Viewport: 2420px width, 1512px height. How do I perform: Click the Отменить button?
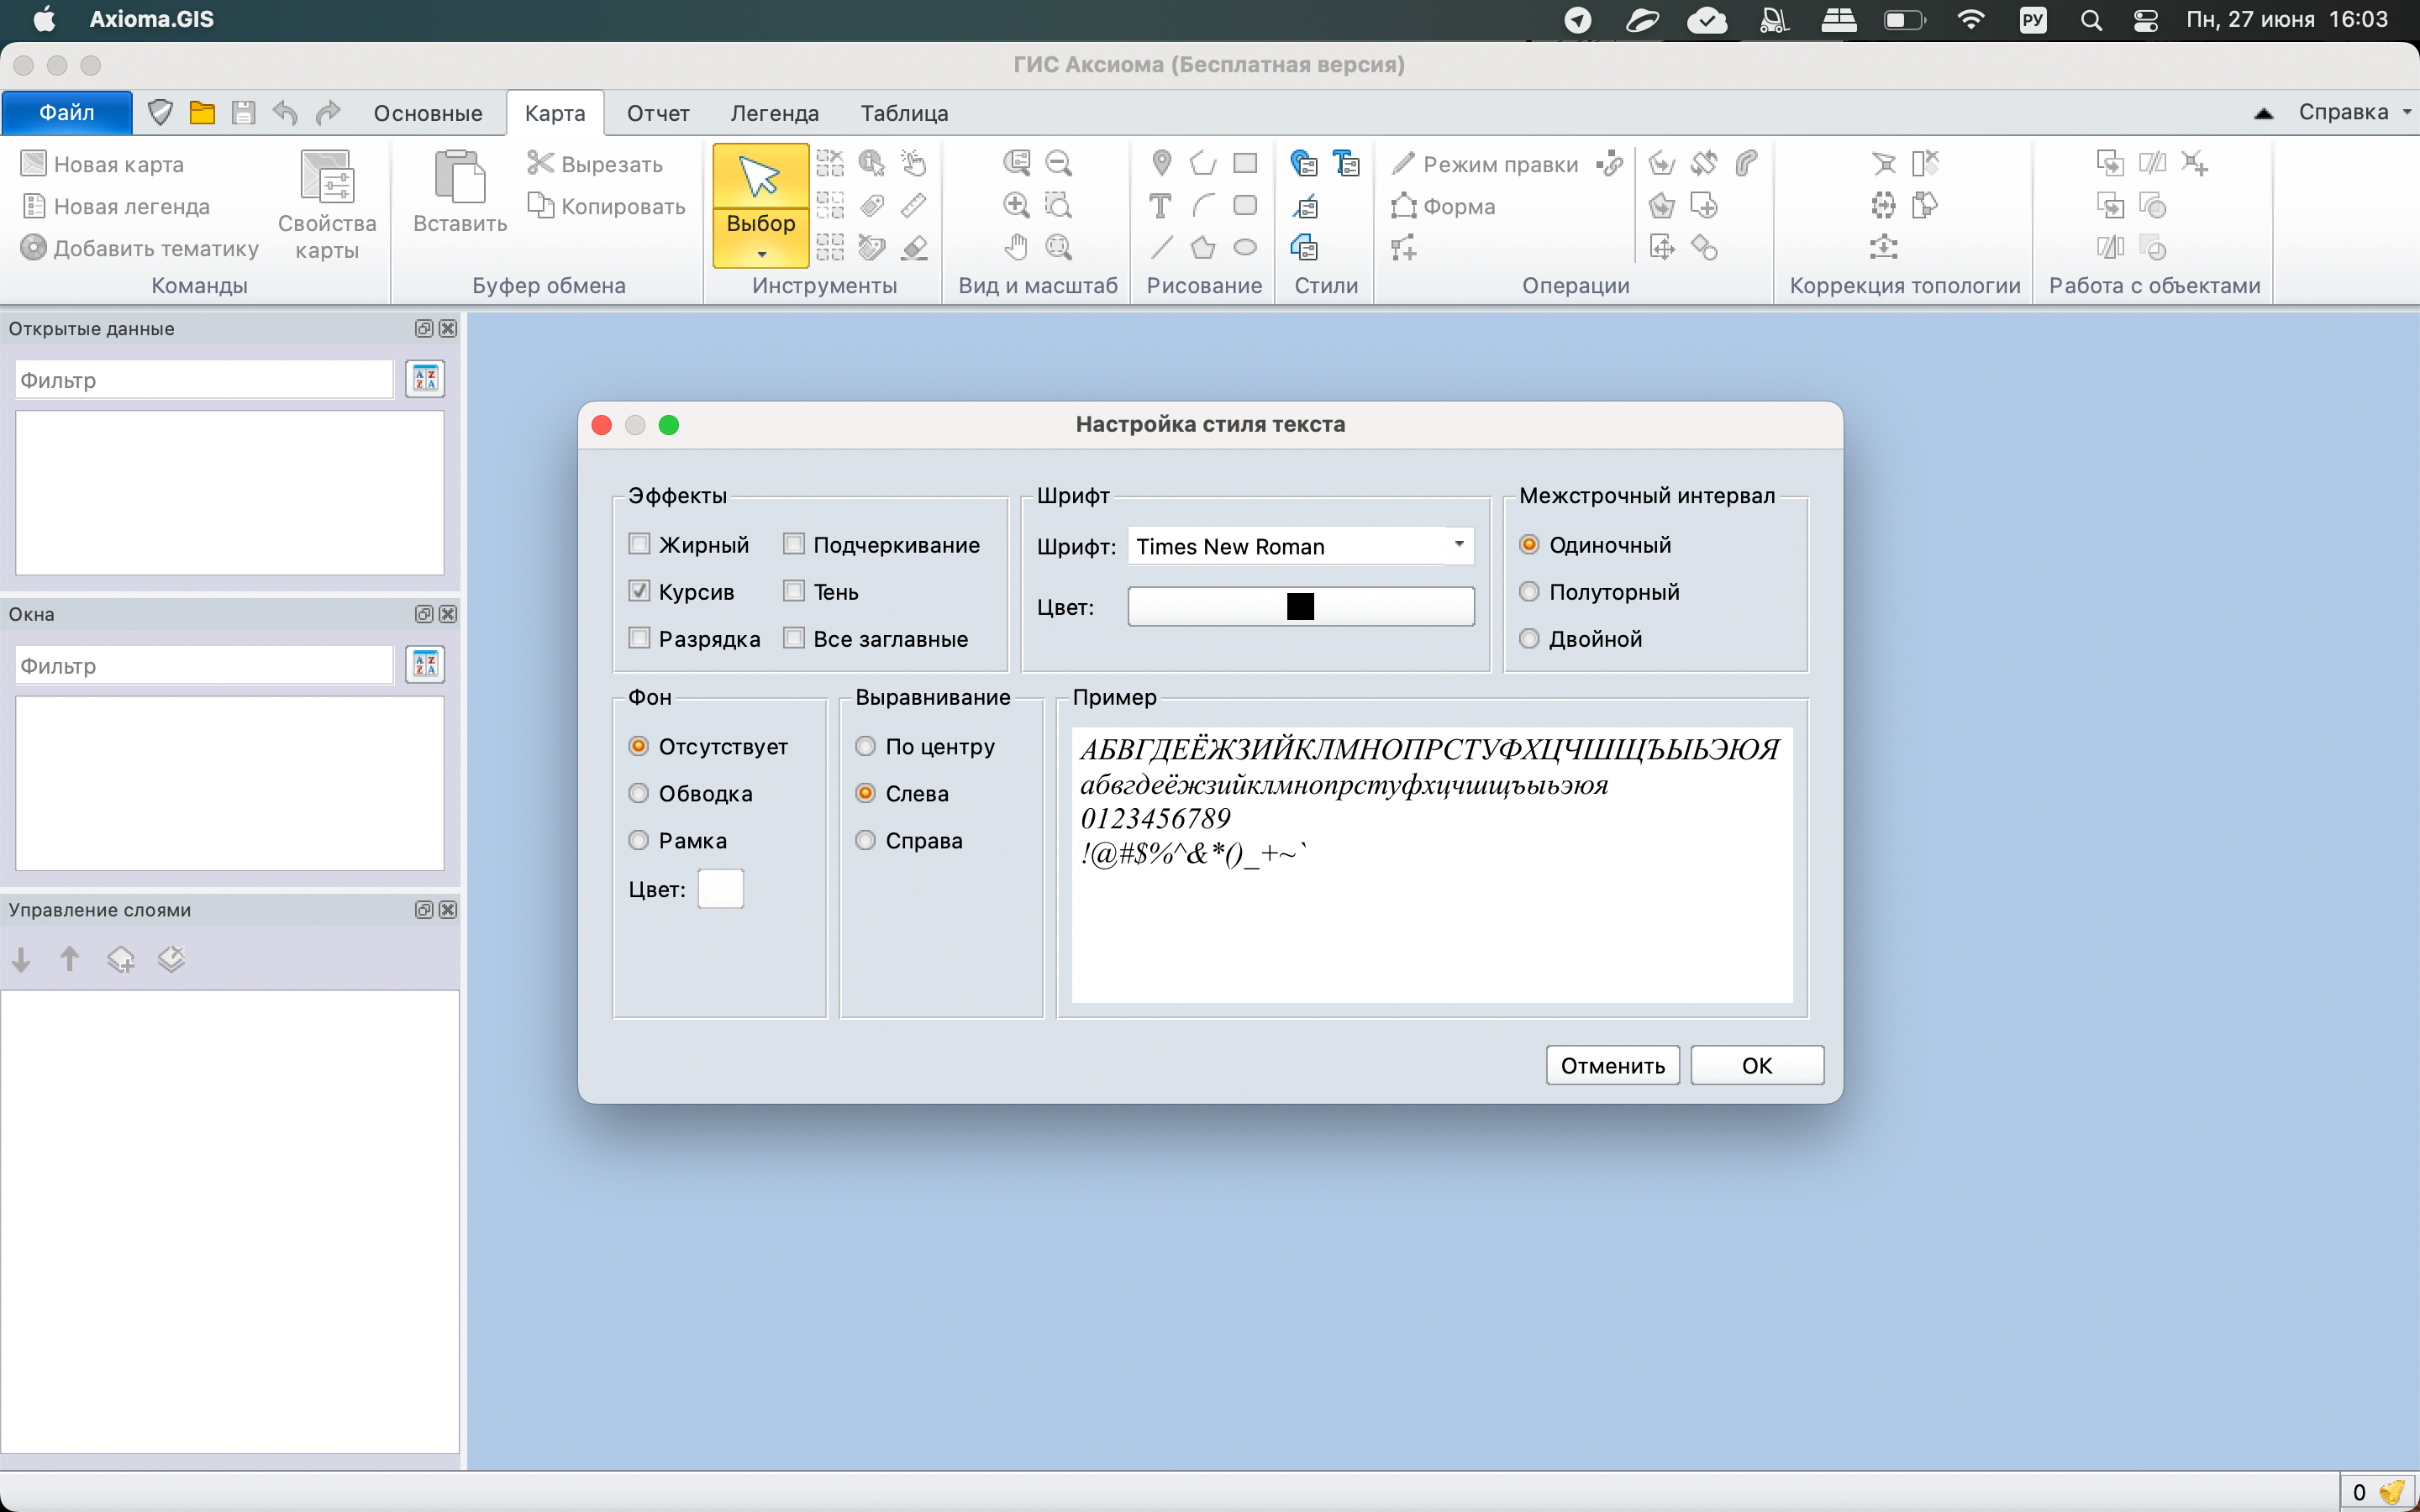coord(1612,1065)
